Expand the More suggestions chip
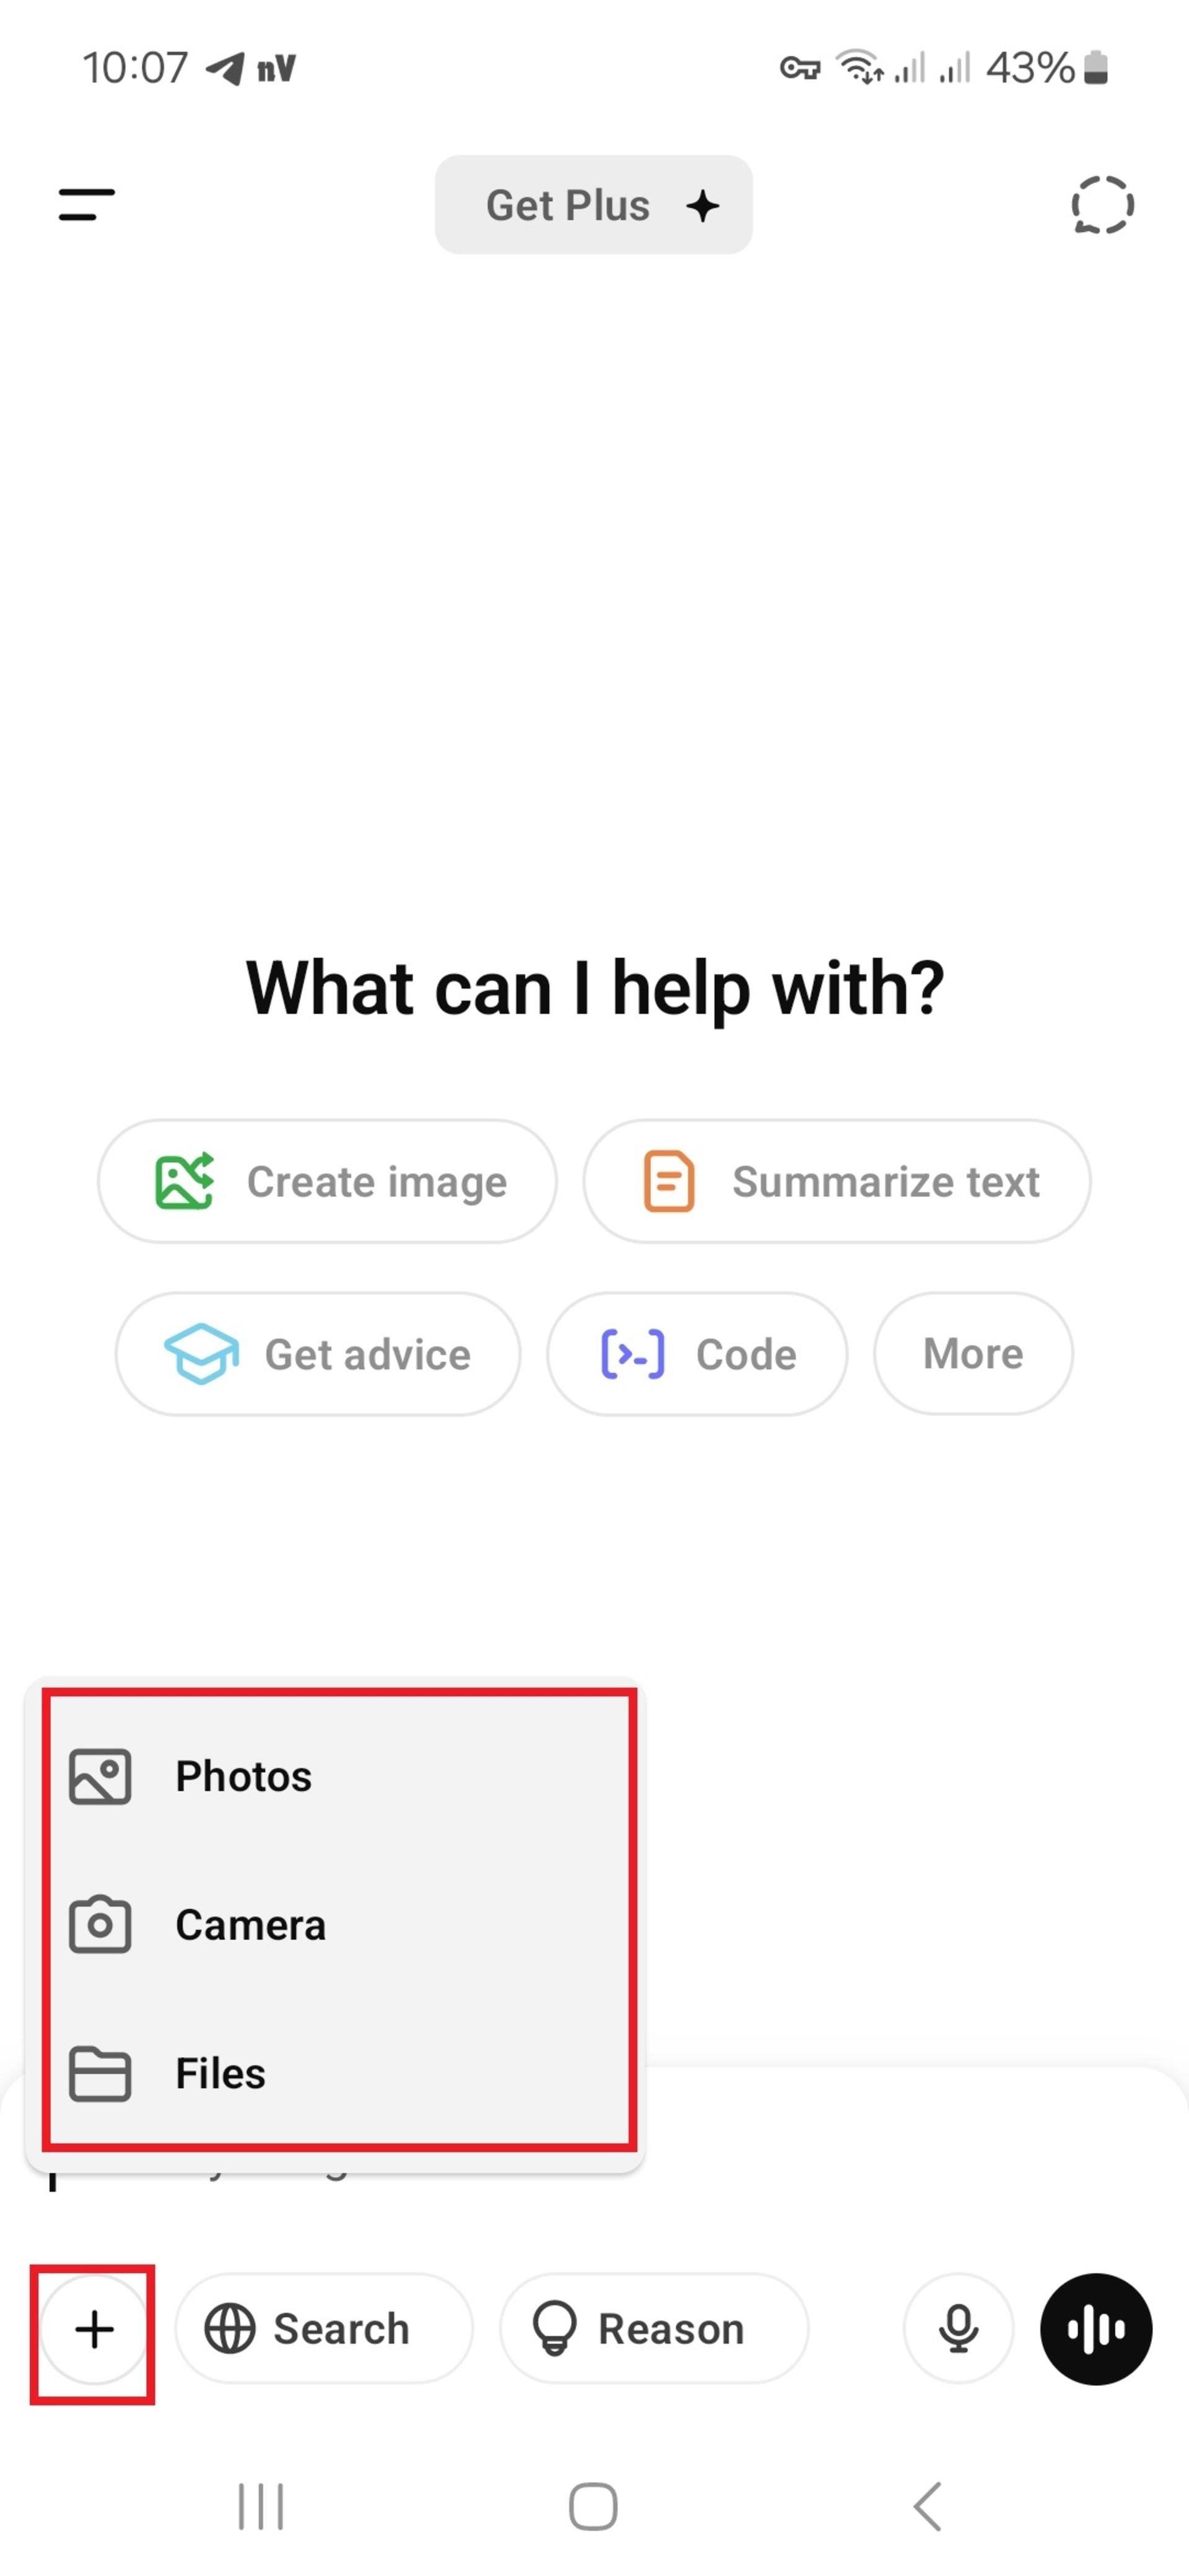 973,1354
